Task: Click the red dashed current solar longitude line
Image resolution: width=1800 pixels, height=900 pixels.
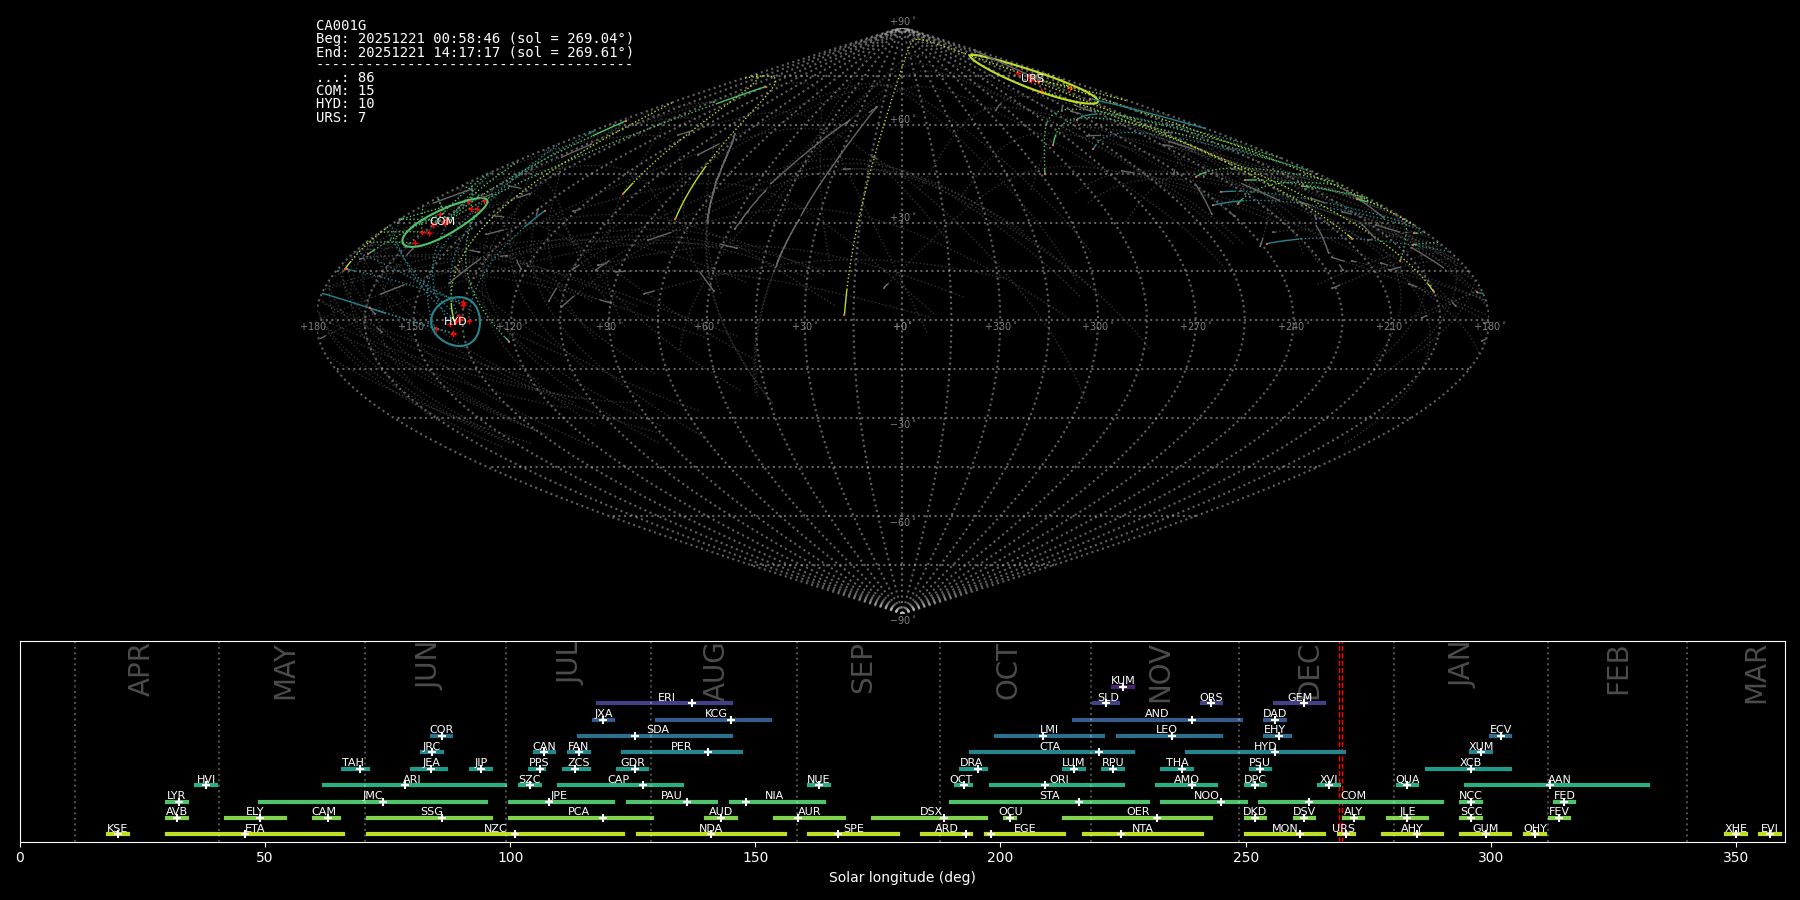Action: (1341, 740)
